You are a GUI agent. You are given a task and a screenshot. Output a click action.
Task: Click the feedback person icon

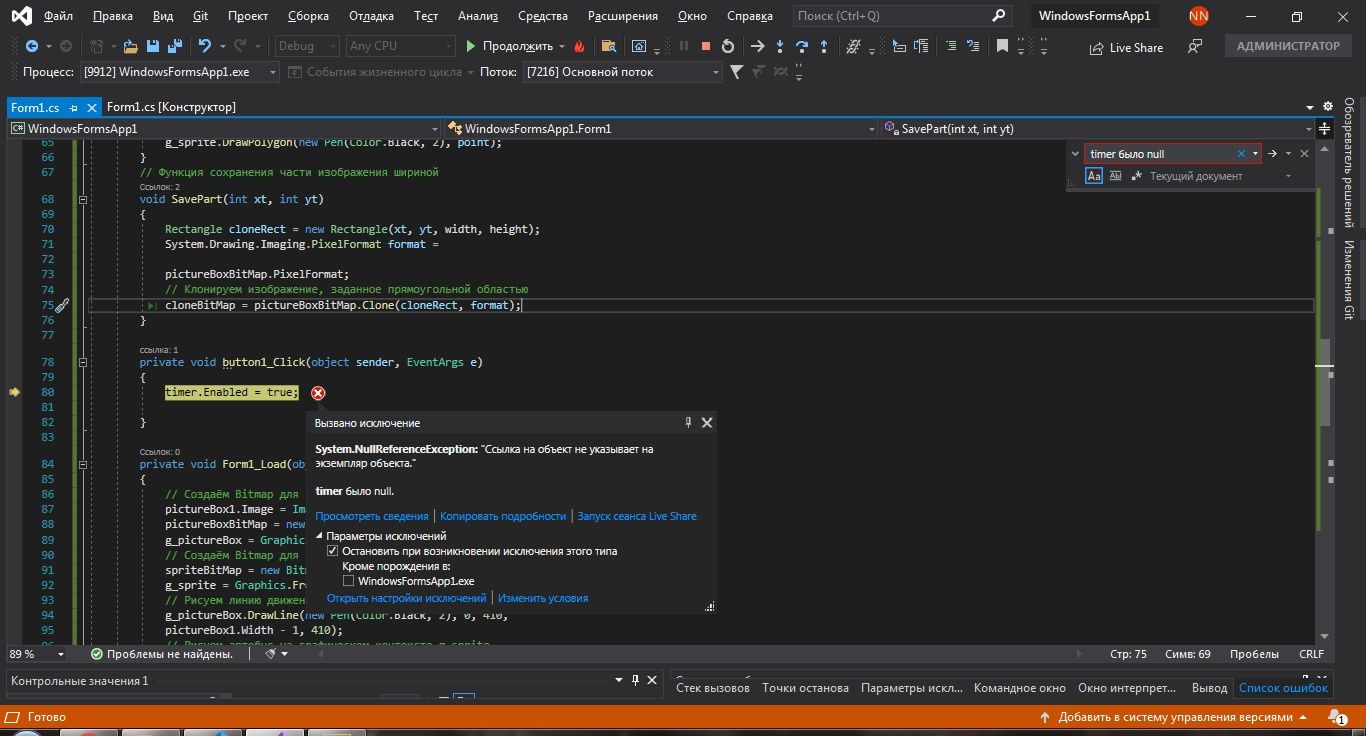pos(1194,46)
